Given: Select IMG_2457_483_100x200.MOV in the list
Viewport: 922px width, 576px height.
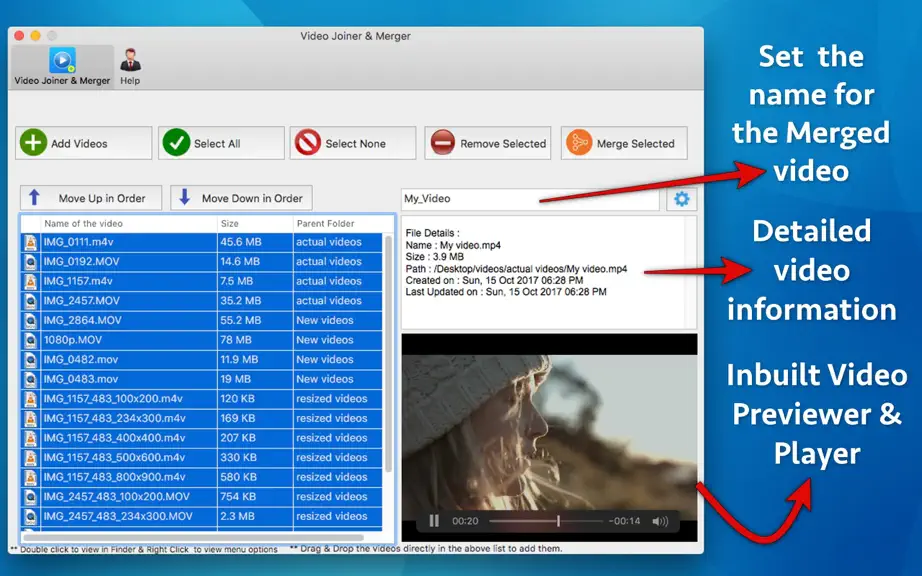Looking at the screenshot, I should (x=202, y=497).
